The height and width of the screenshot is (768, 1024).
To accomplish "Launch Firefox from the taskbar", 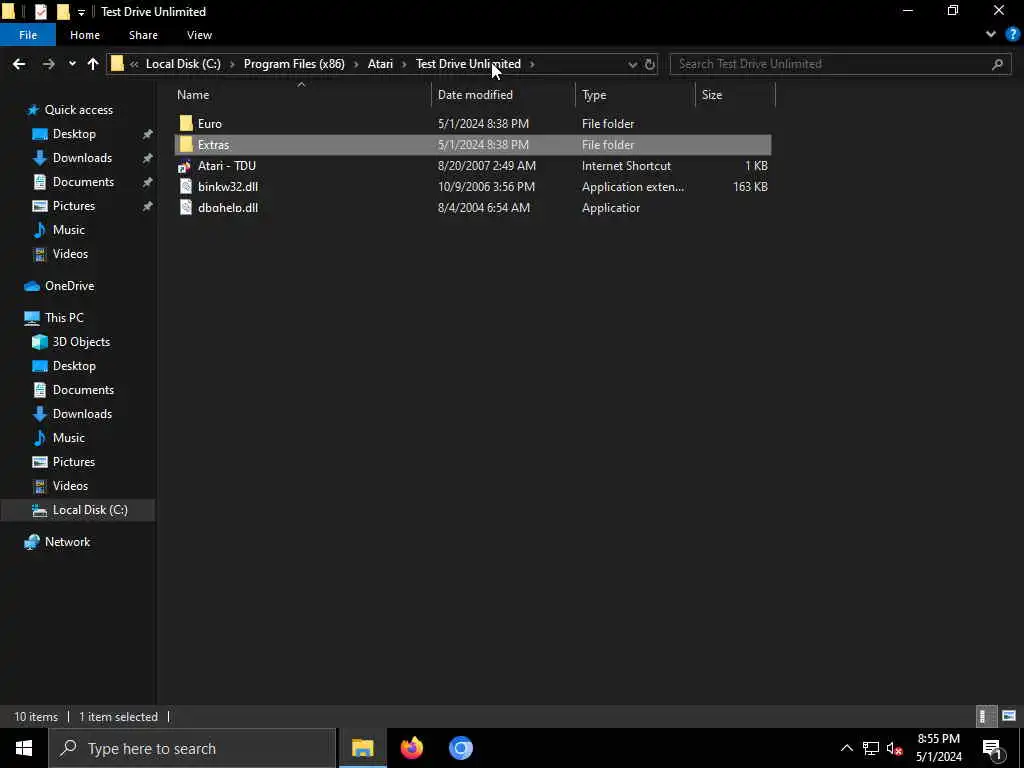I will click(411, 748).
